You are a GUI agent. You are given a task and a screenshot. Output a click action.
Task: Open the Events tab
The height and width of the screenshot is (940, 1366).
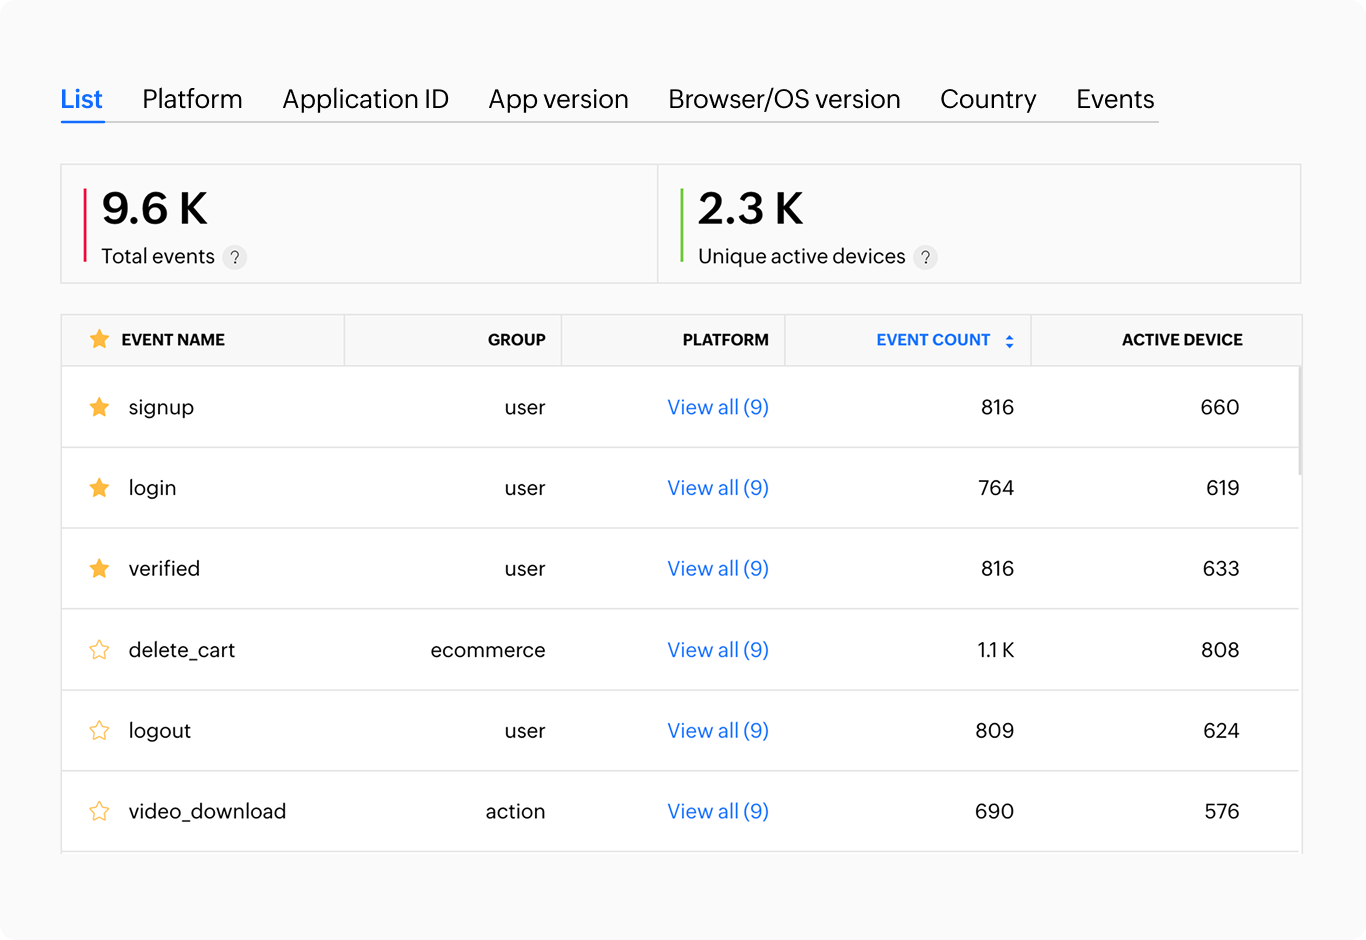tap(1115, 99)
